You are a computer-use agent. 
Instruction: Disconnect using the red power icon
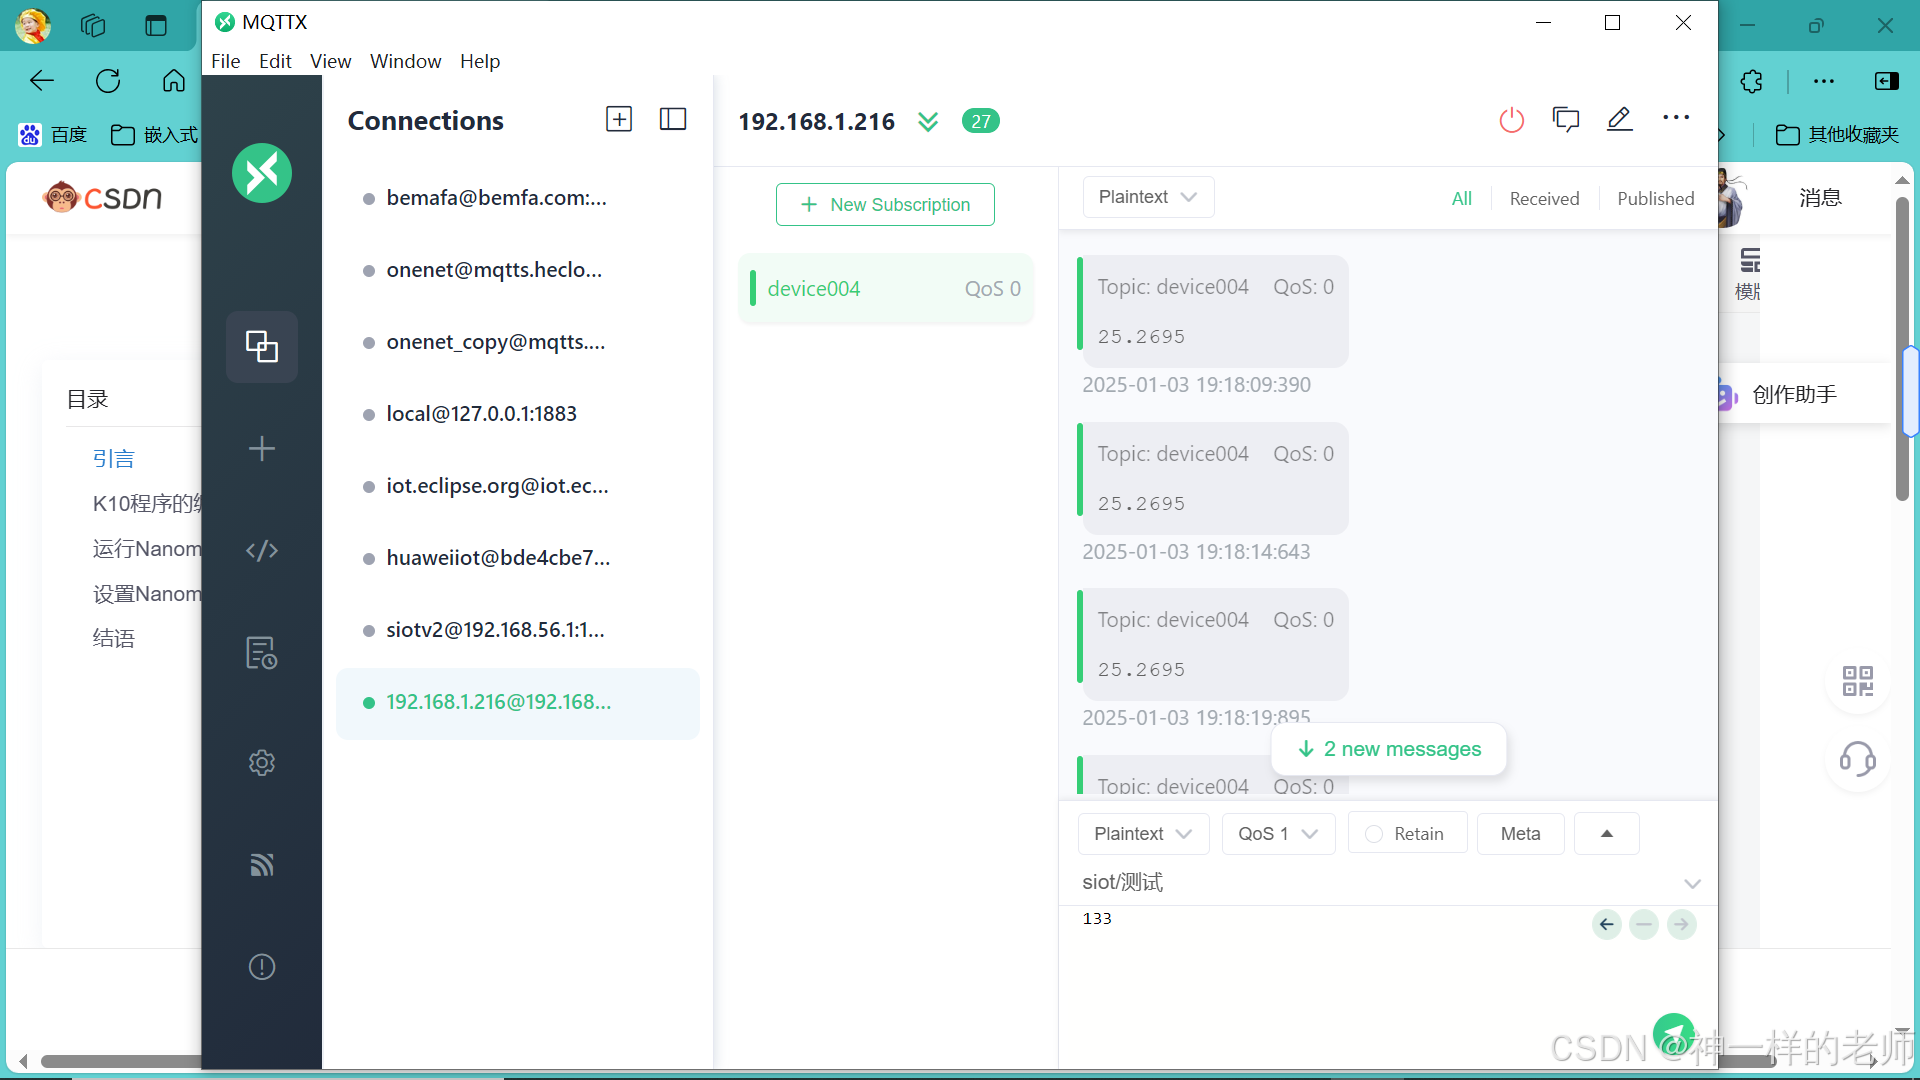[1512, 120]
